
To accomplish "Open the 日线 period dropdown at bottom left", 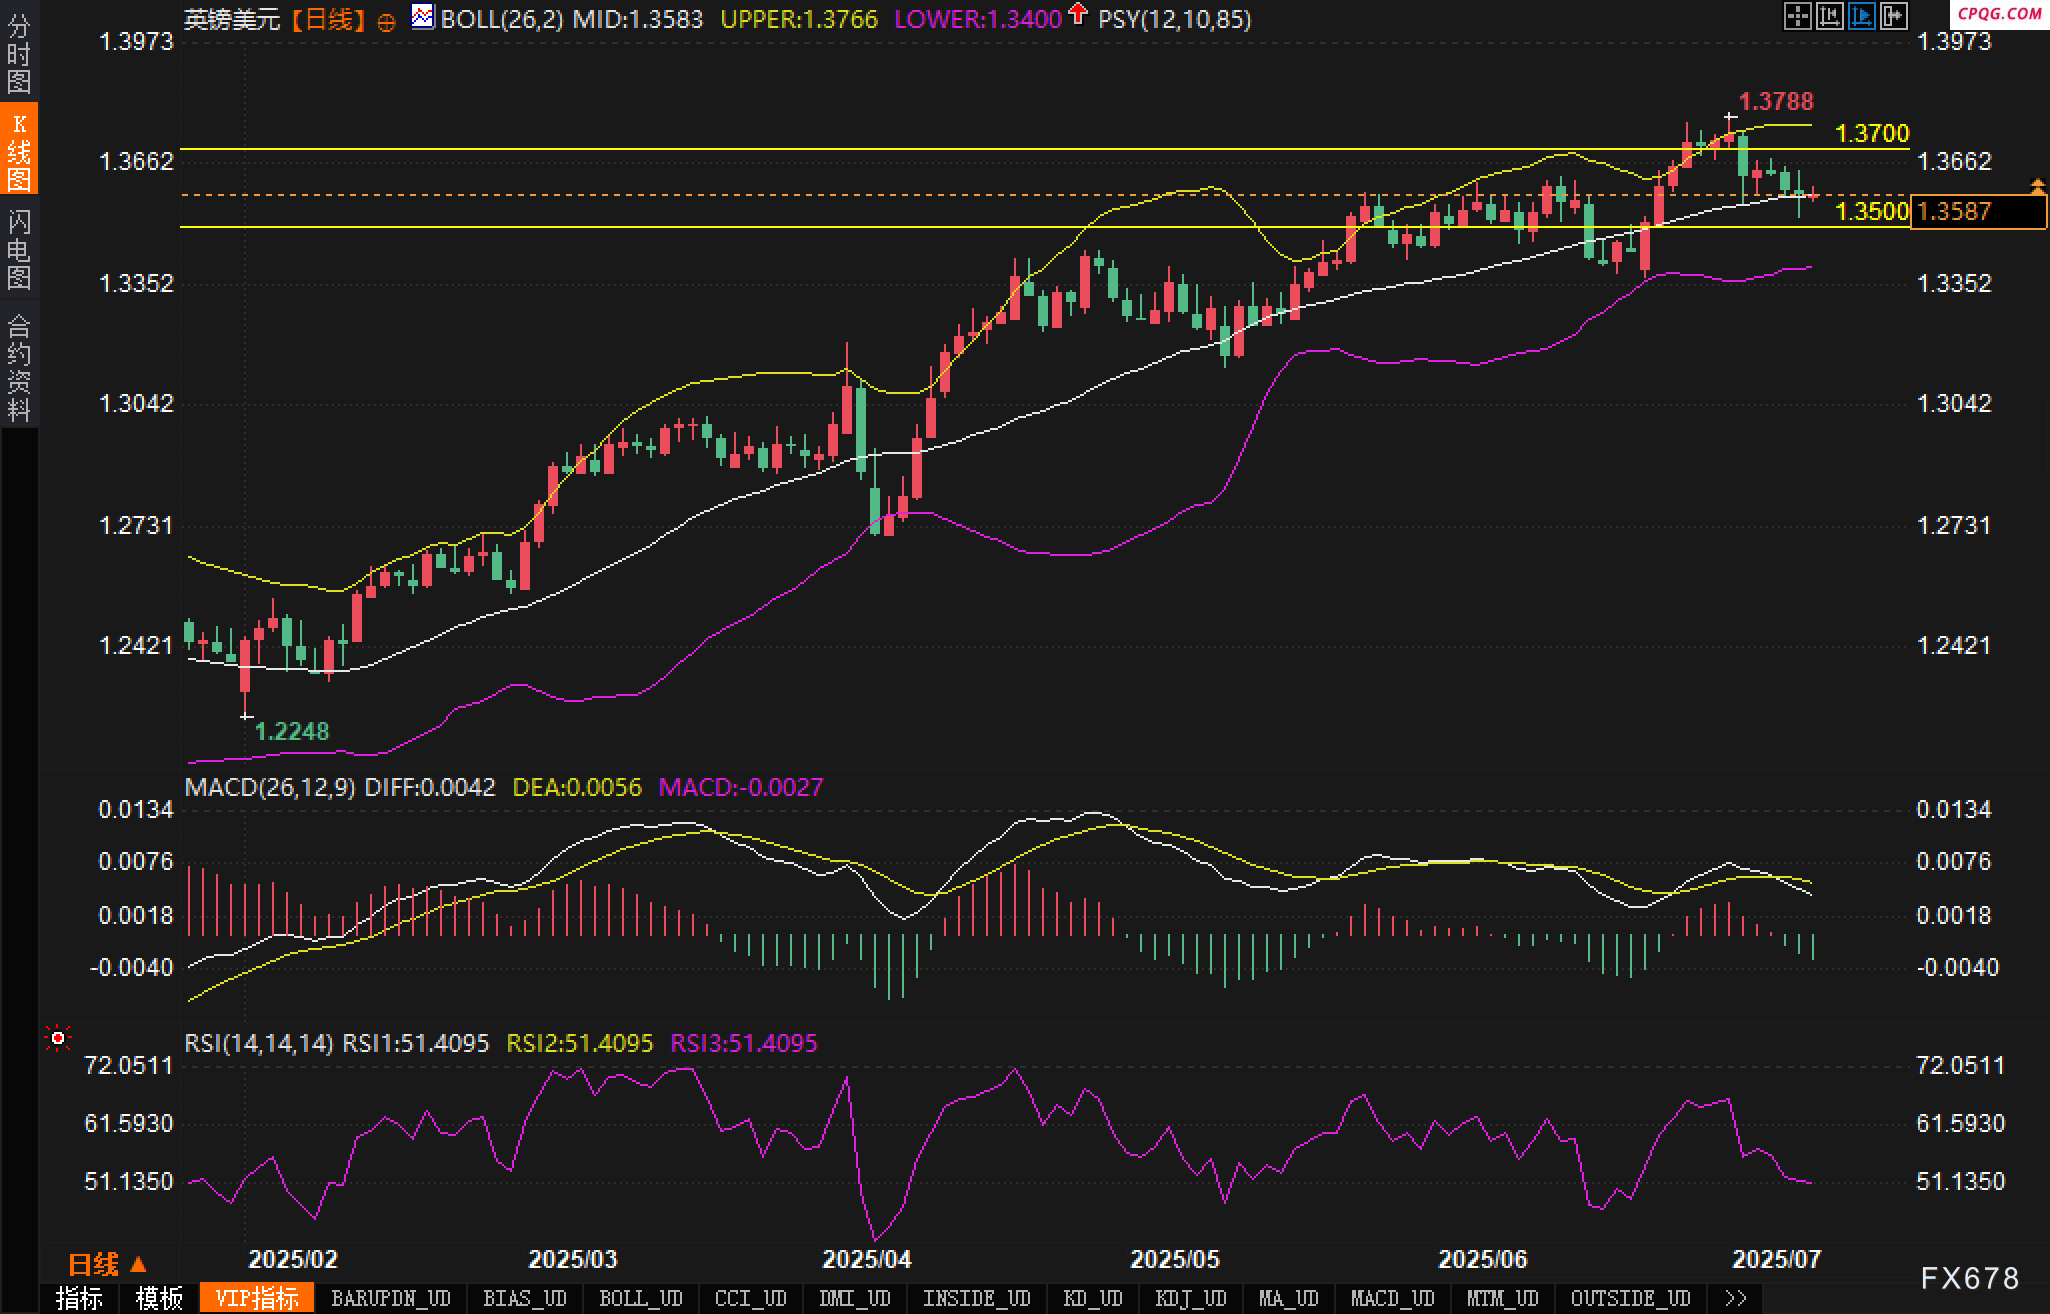I will (106, 1265).
